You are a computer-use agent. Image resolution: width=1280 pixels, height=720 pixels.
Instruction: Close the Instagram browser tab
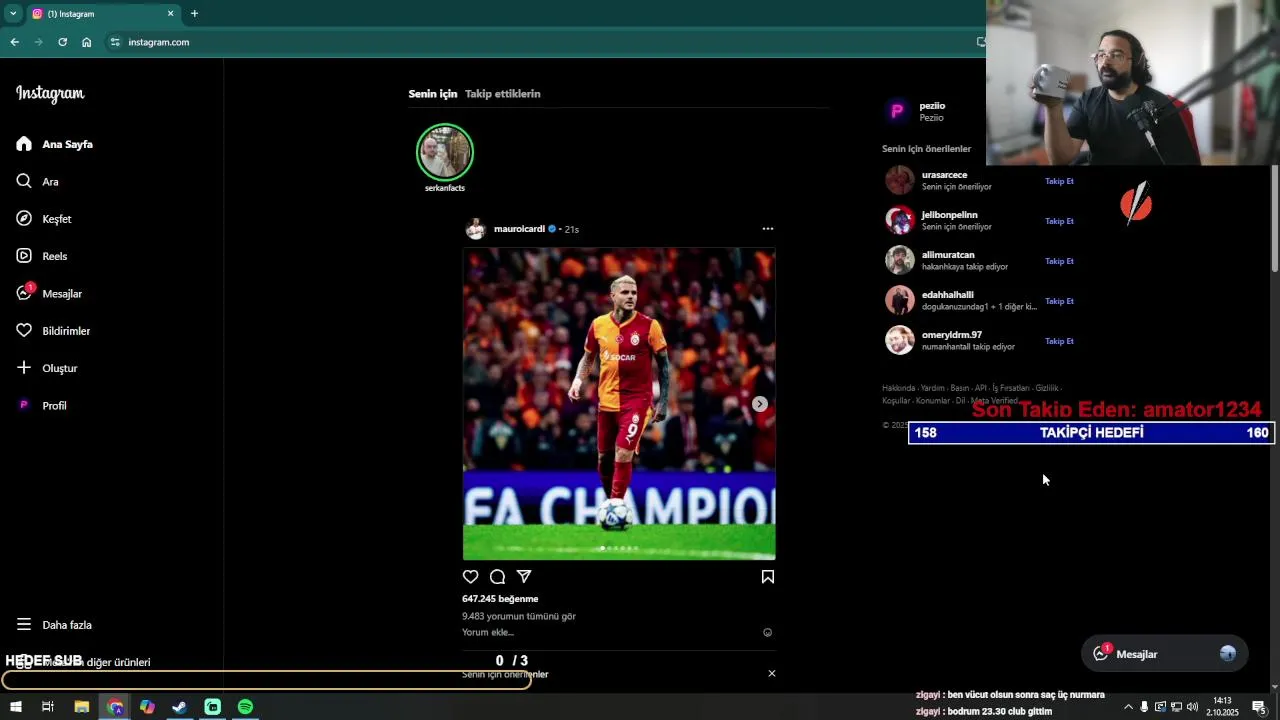tap(170, 14)
